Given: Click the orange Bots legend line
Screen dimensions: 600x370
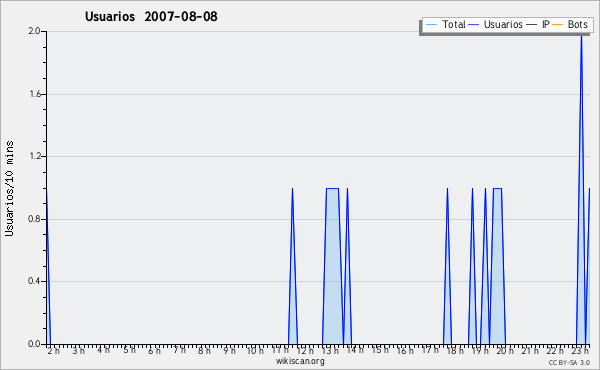Looking at the screenshot, I should 558,25.
